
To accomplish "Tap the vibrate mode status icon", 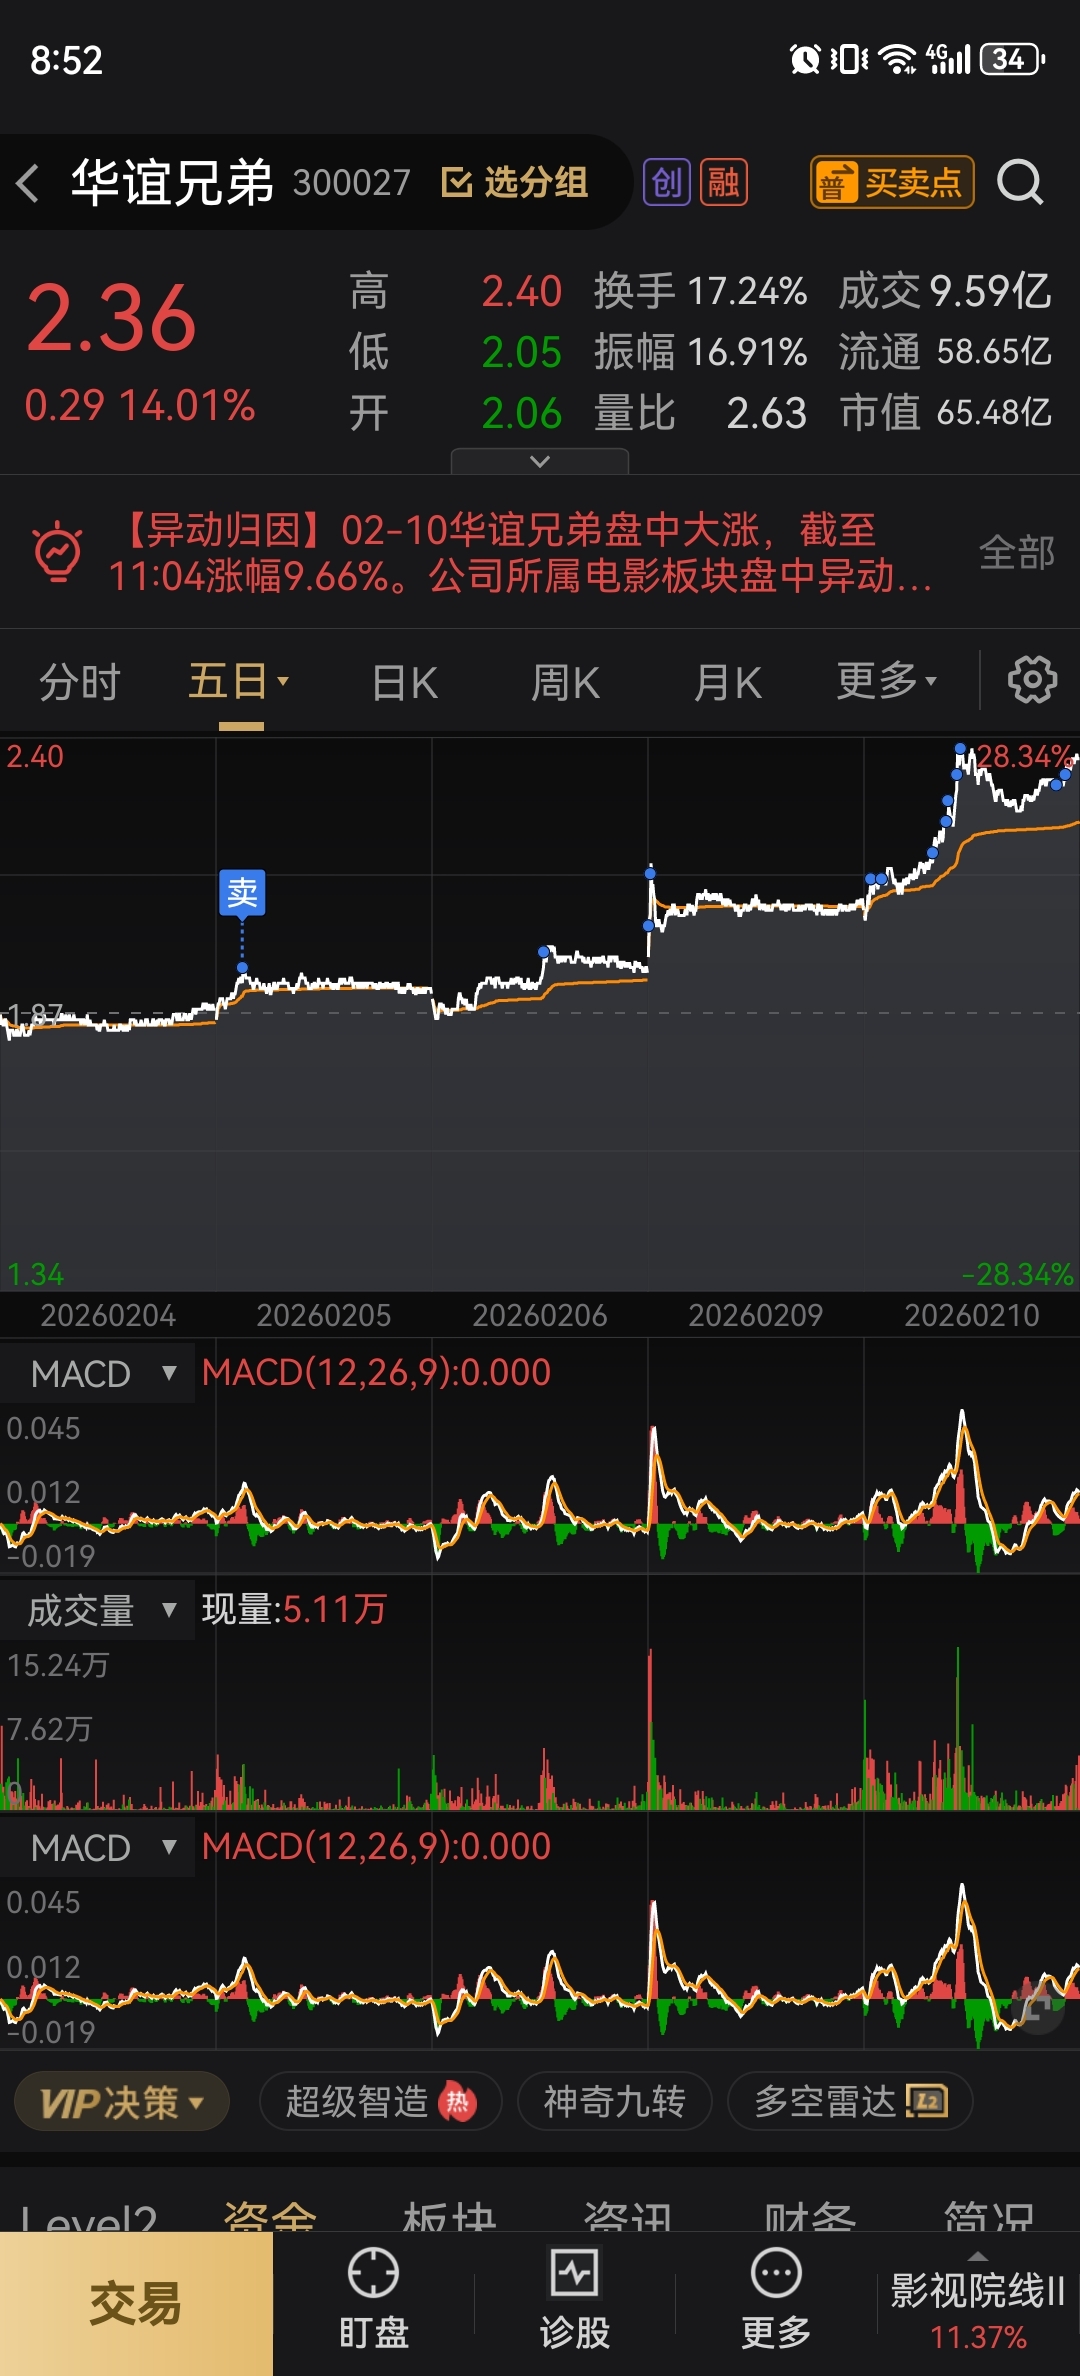I will tap(849, 59).
